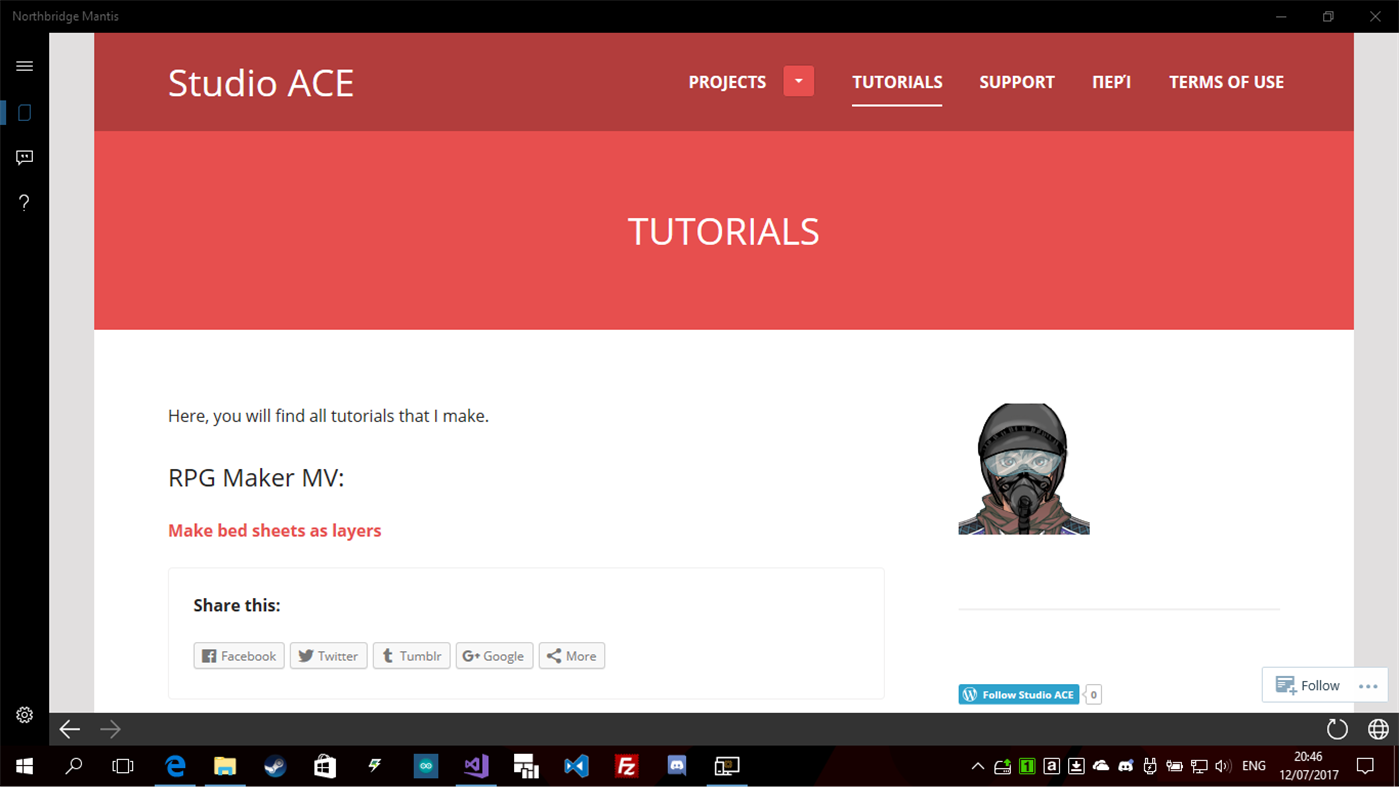The image size is (1399, 787).
Task: Open Discord from the taskbar
Action: coord(677,766)
